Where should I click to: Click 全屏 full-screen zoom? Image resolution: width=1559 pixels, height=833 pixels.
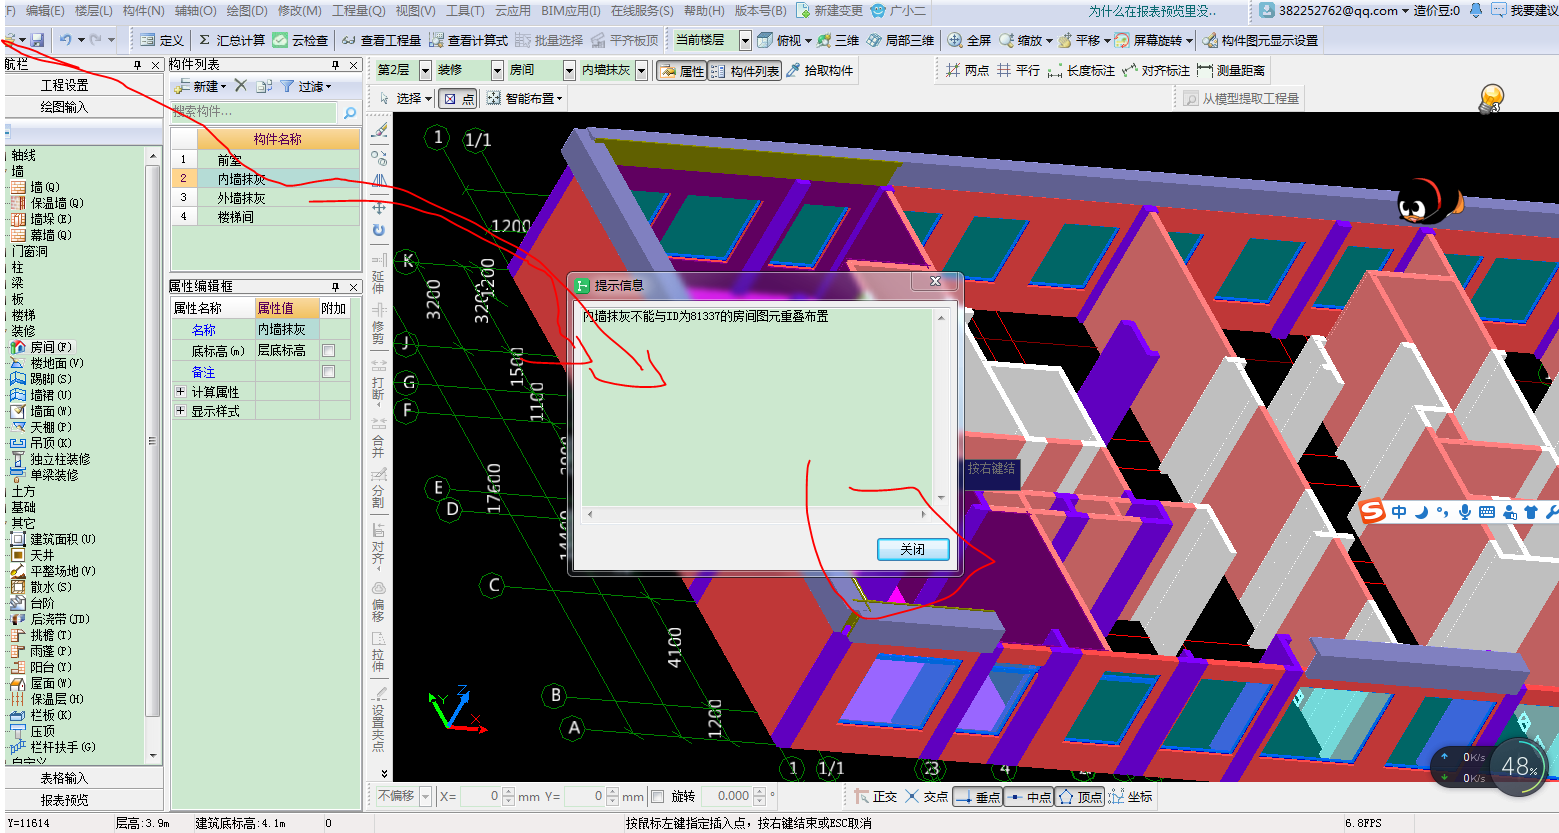coord(969,40)
